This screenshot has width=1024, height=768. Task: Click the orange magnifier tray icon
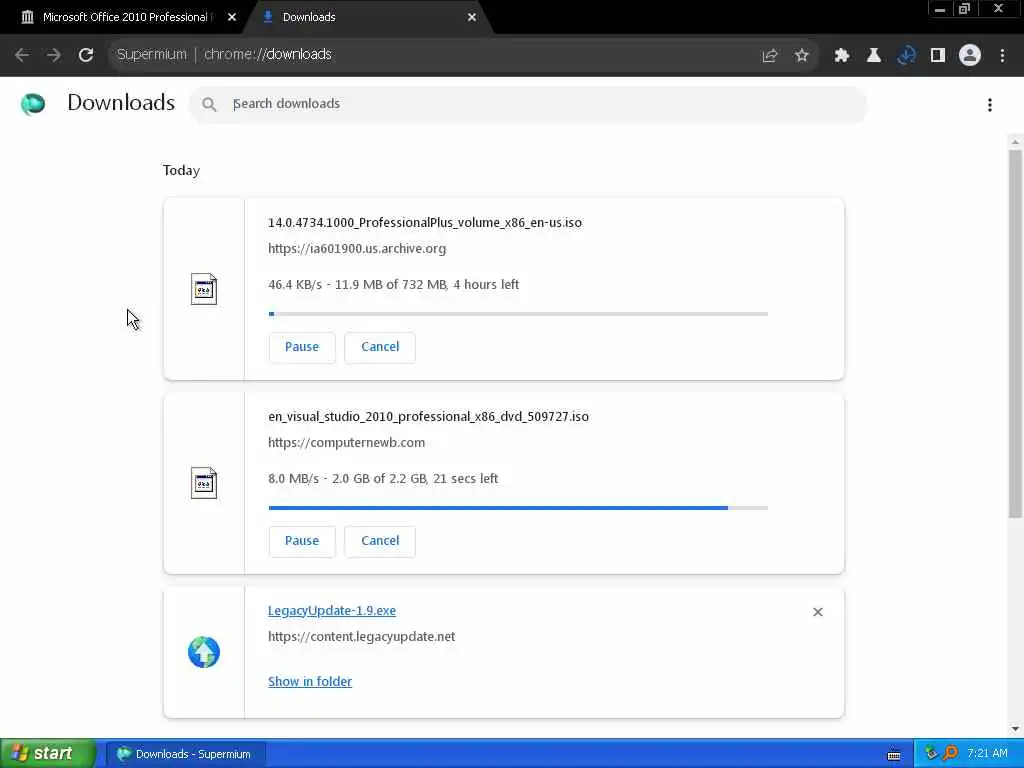click(x=951, y=754)
